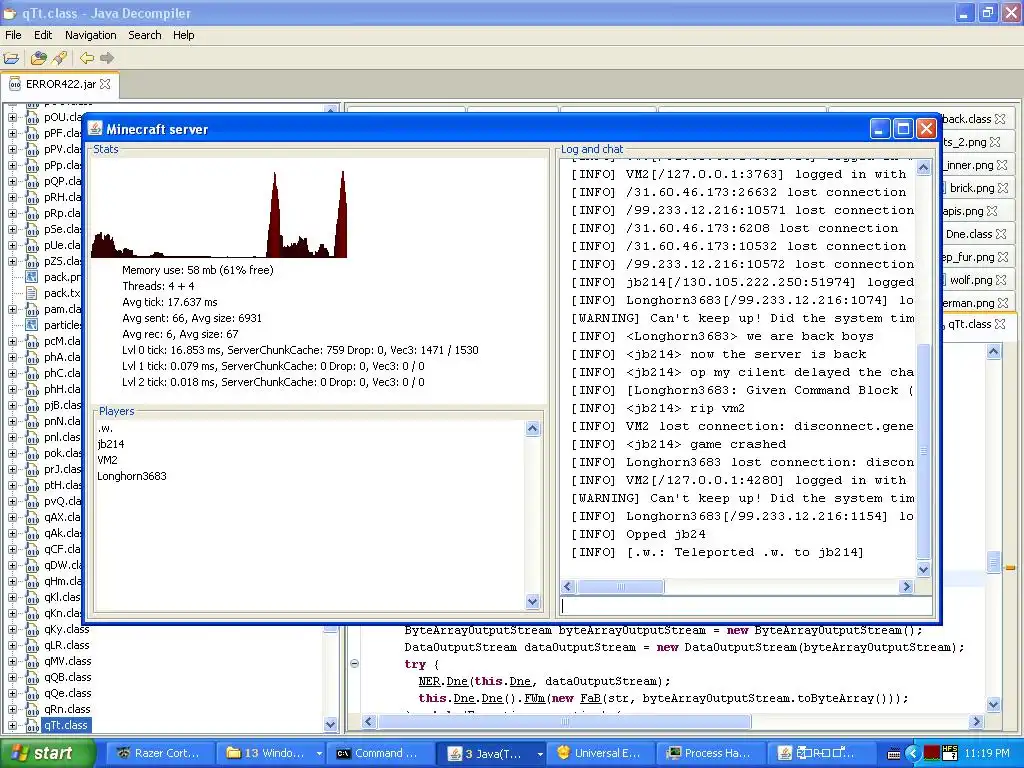Close the back.class editor tab

(x=1000, y=119)
